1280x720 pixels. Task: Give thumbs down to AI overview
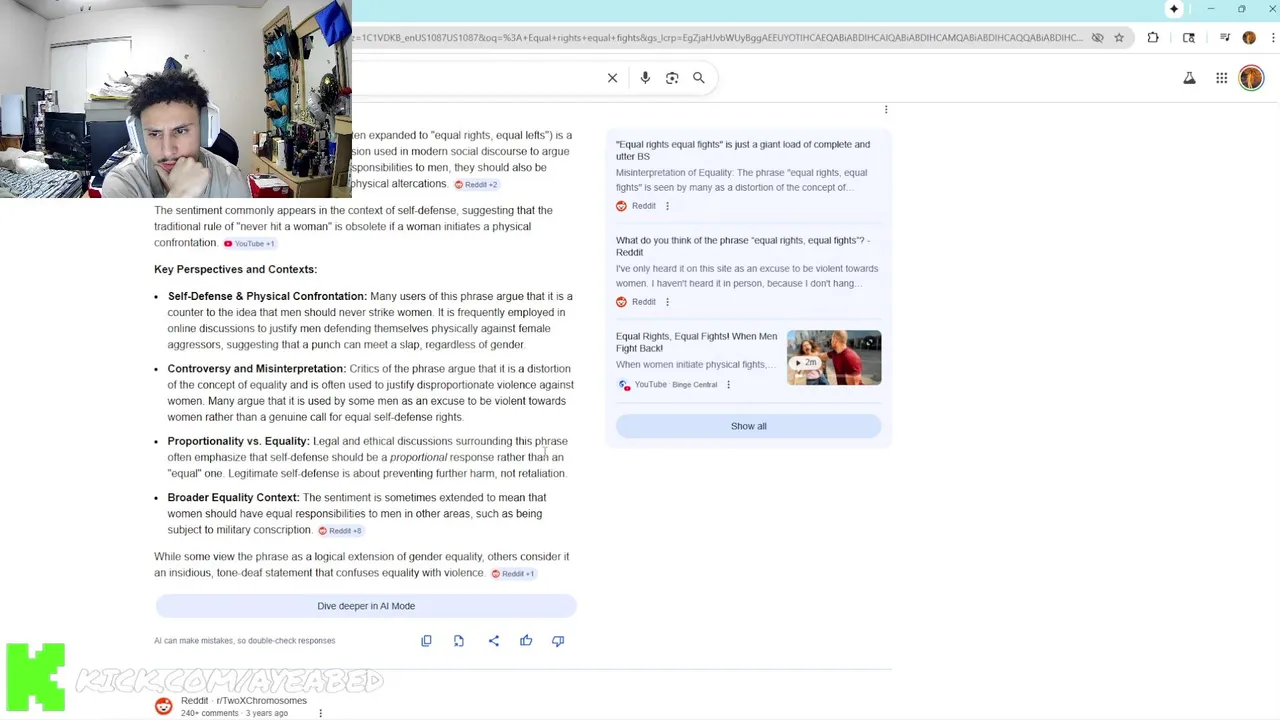coord(558,641)
